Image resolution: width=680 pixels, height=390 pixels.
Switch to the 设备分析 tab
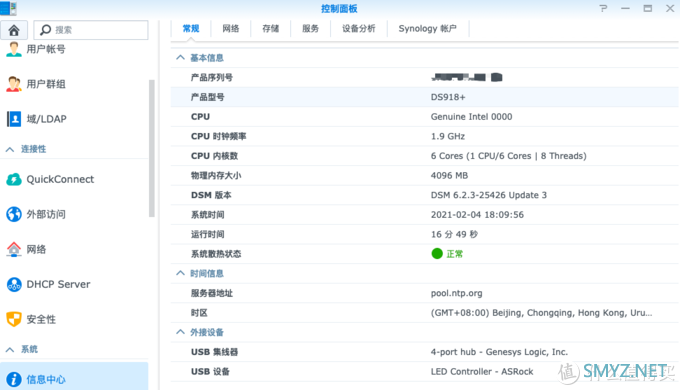click(x=359, y=29)
